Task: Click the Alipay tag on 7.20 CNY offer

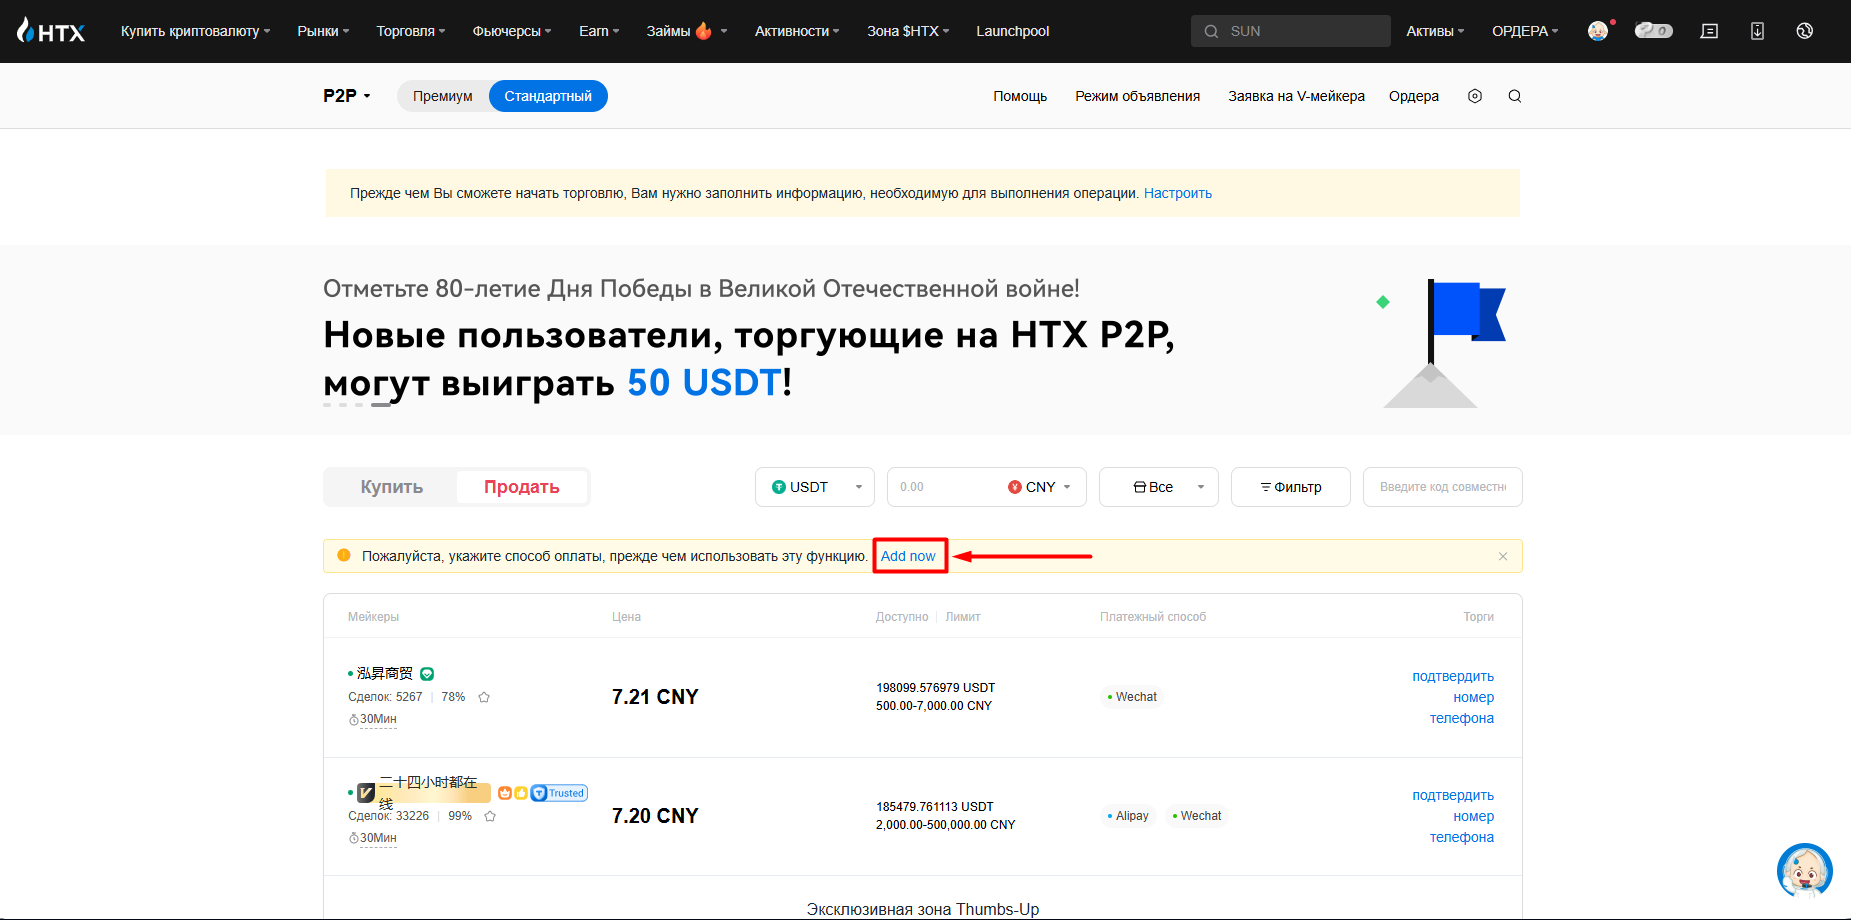Action: [1128, 816]
